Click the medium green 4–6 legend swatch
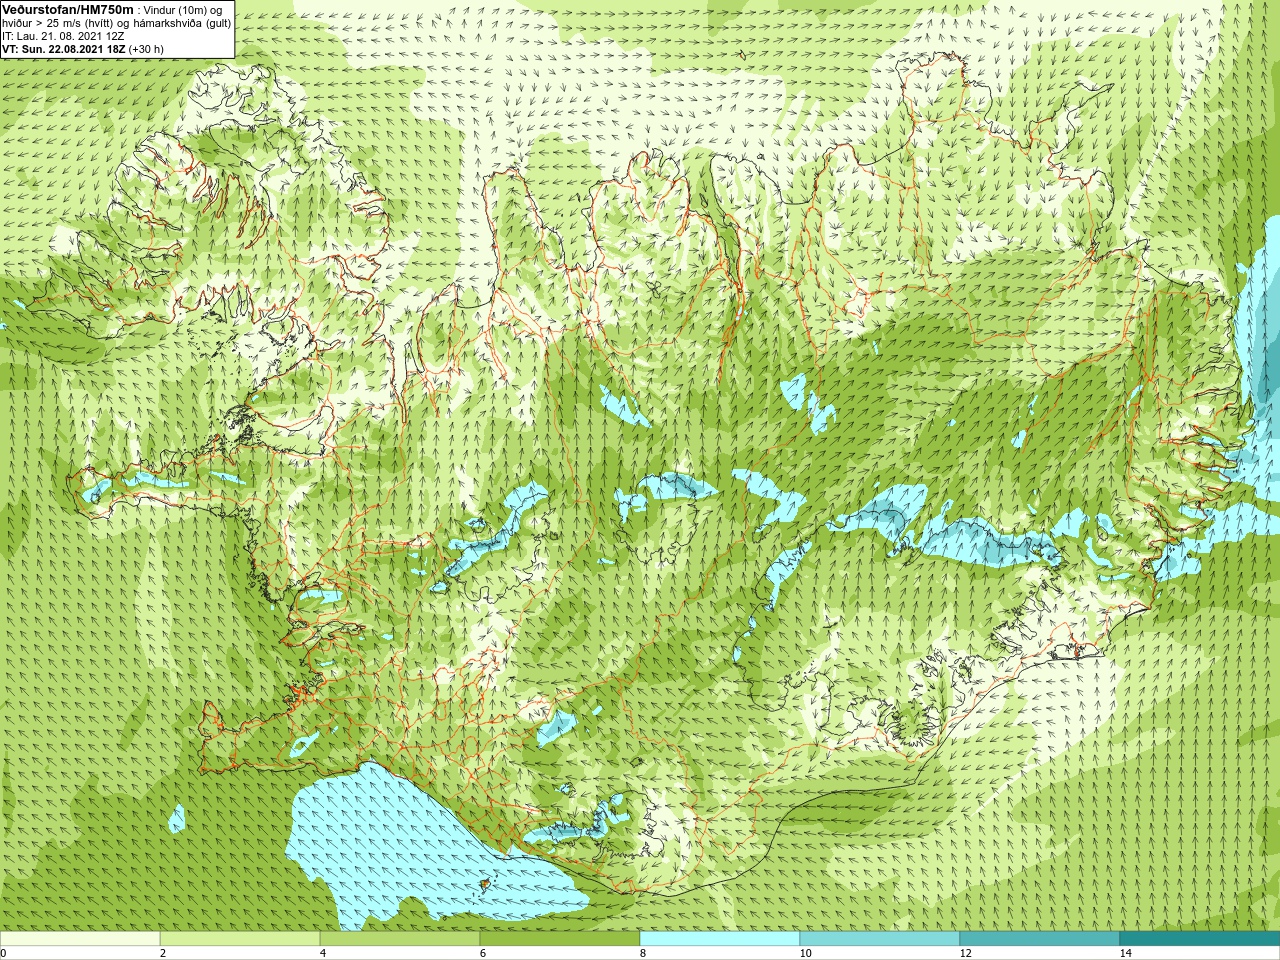This screenshot has width=1280, height=960. pos(400,939)
